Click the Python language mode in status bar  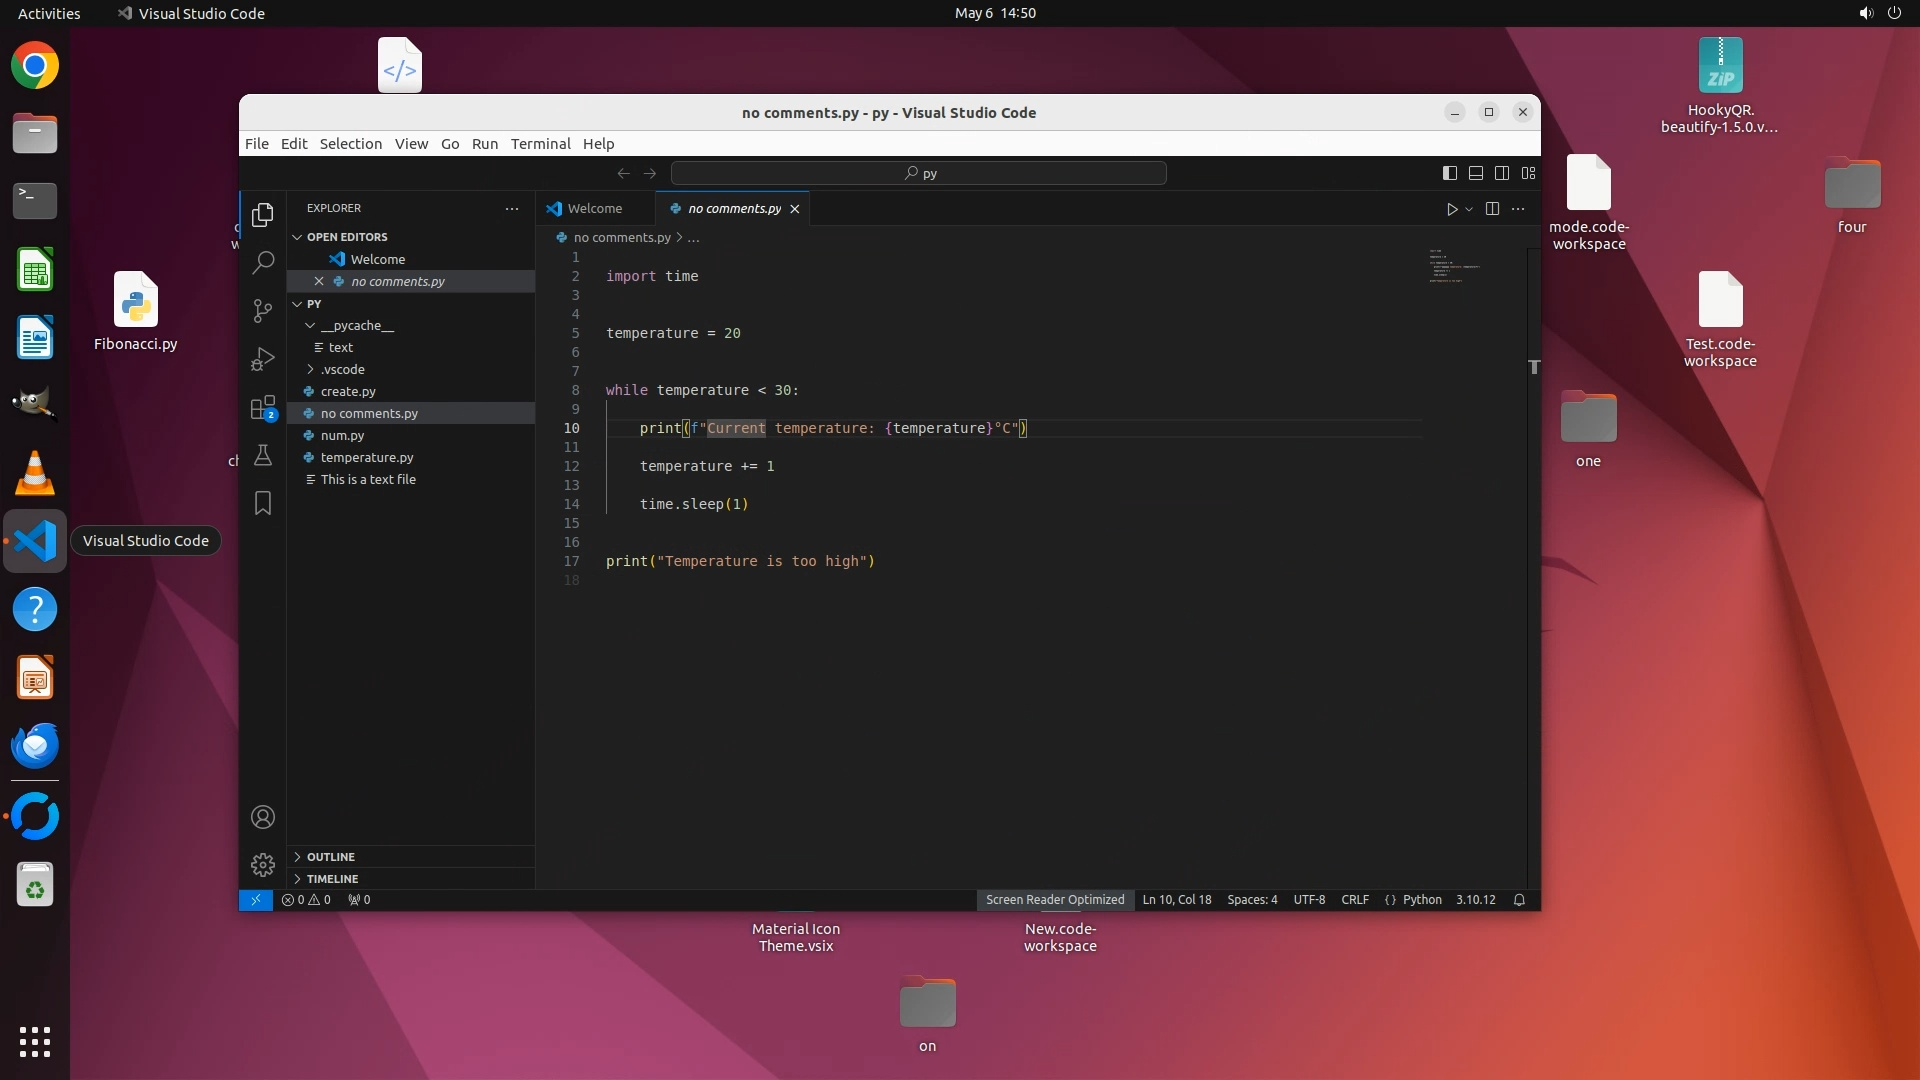(1422, 900)
